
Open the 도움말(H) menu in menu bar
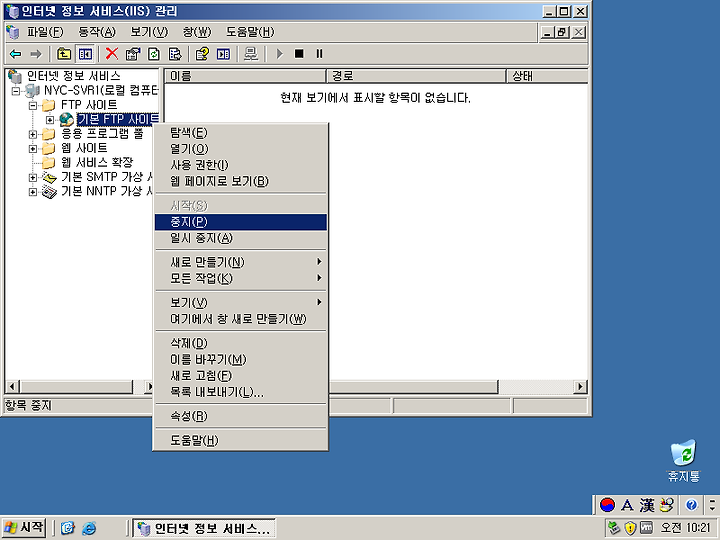250,32
